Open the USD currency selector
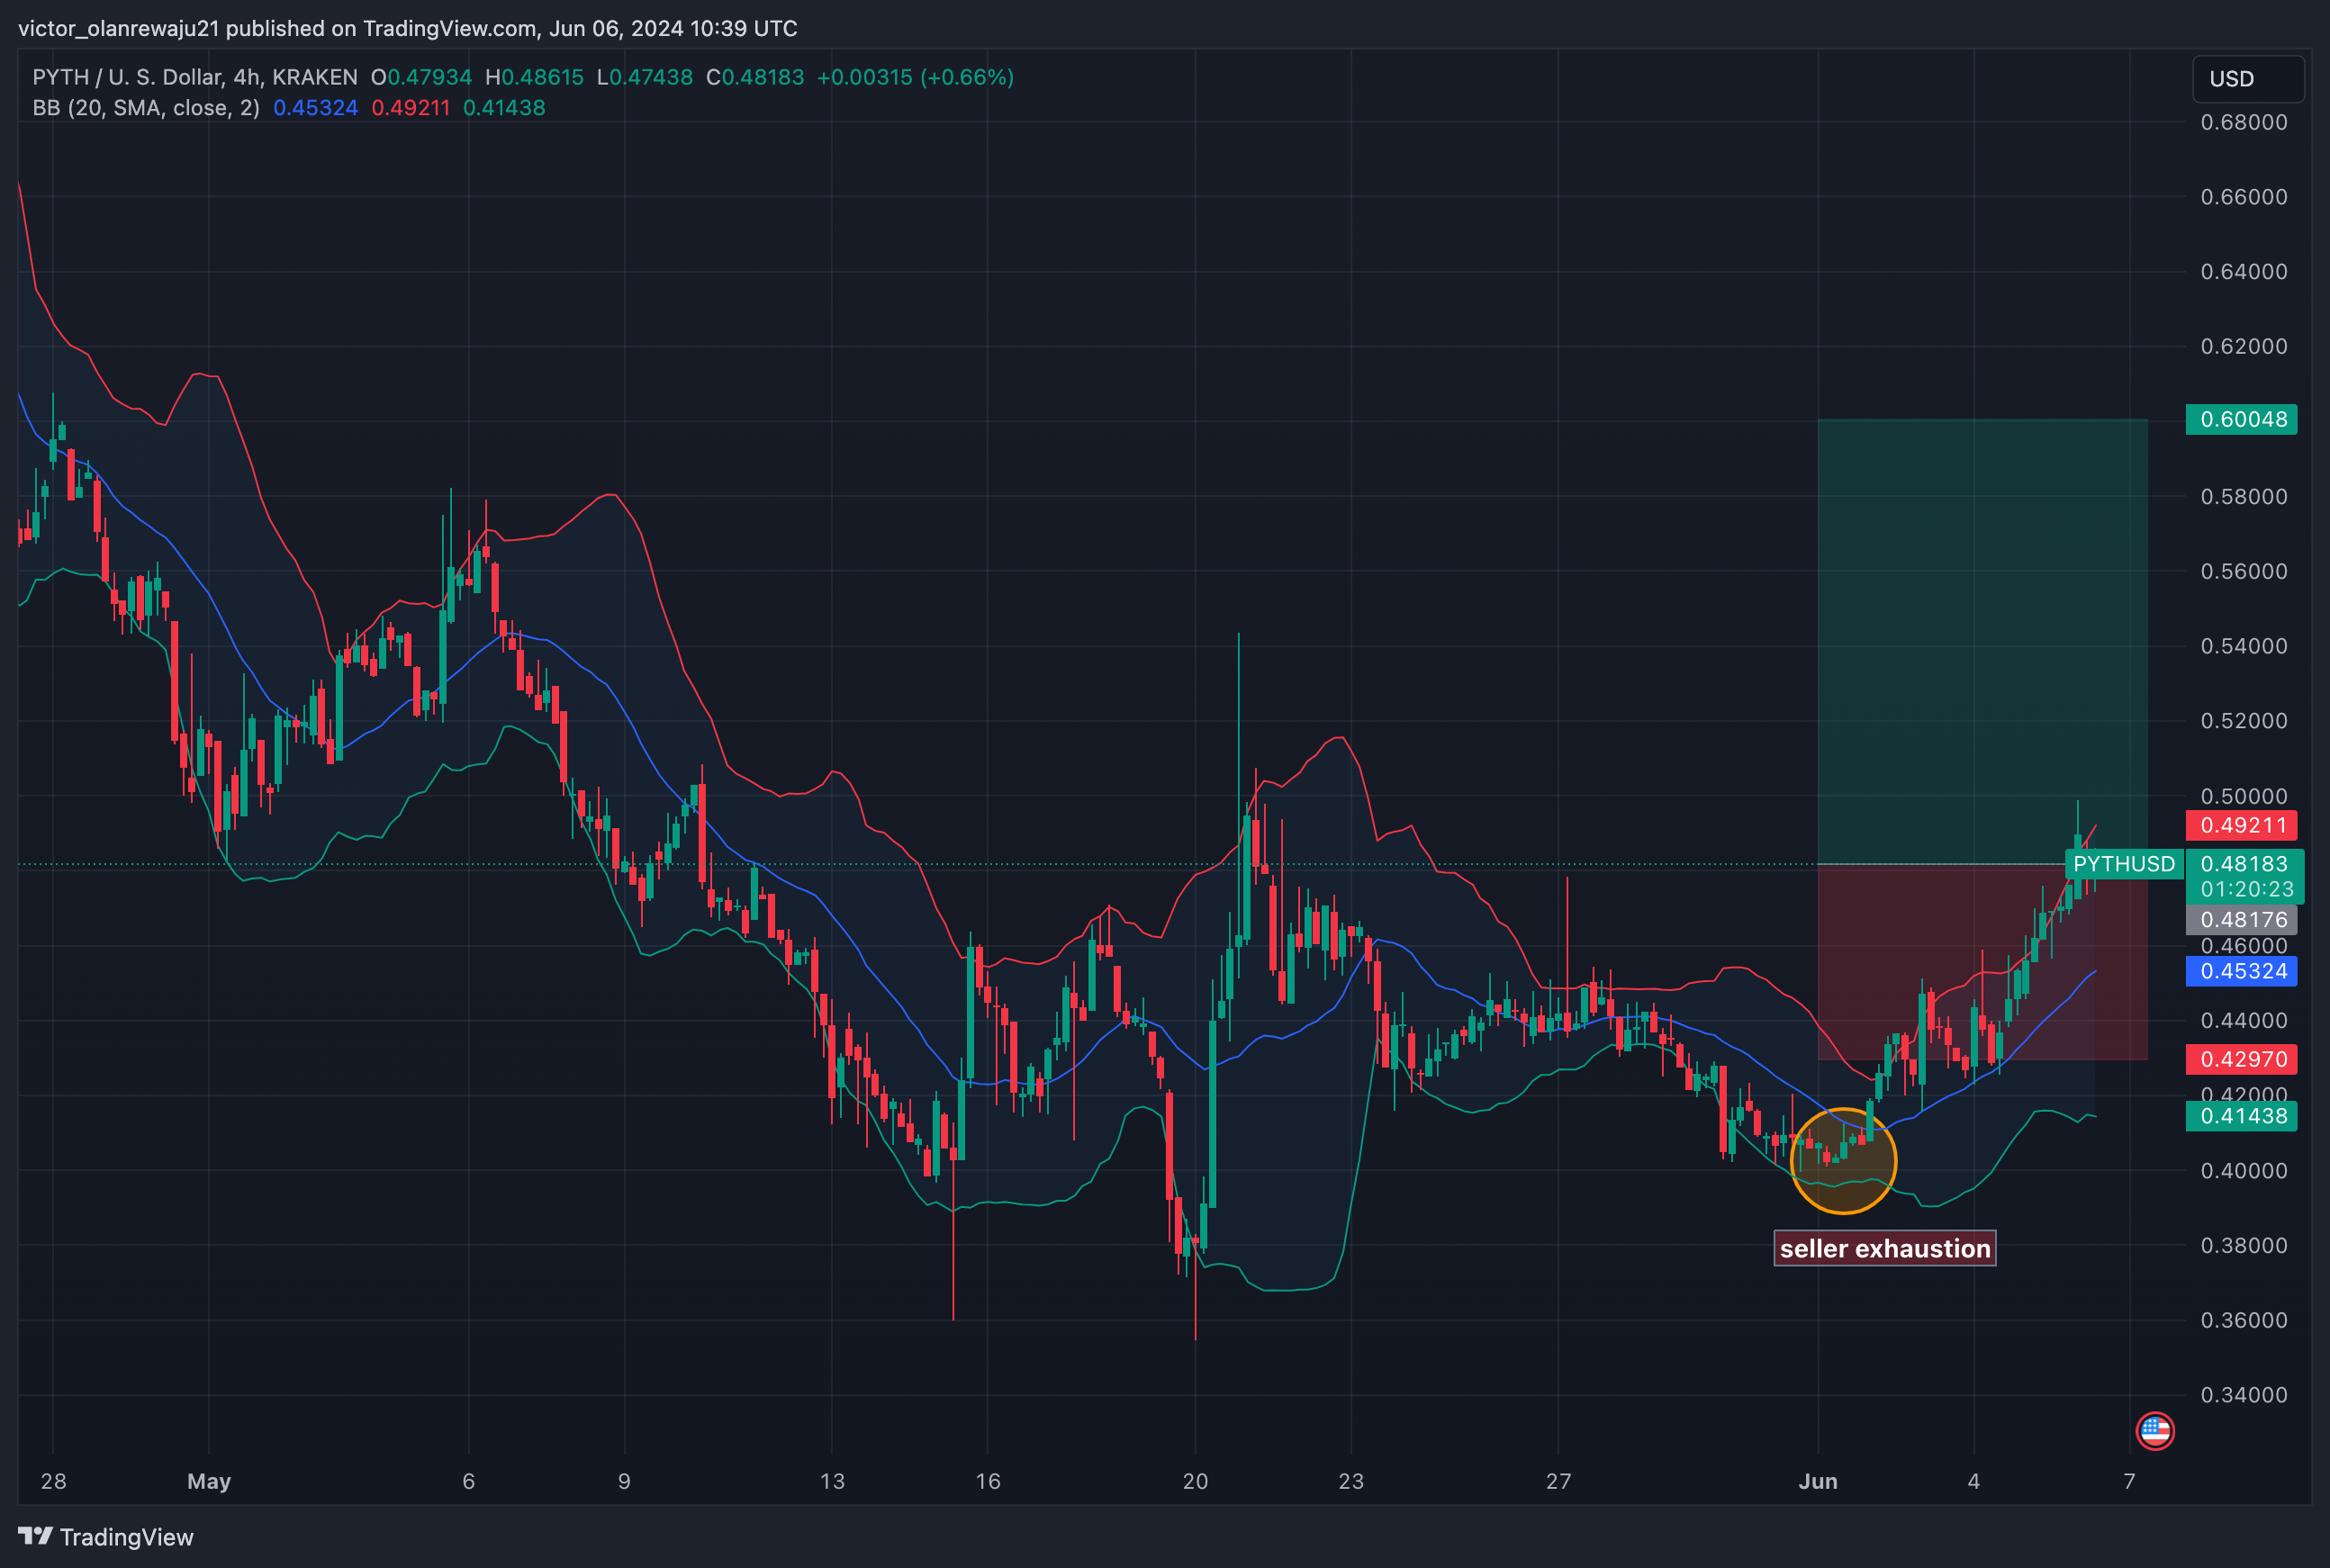 [x=2247, y=79]
